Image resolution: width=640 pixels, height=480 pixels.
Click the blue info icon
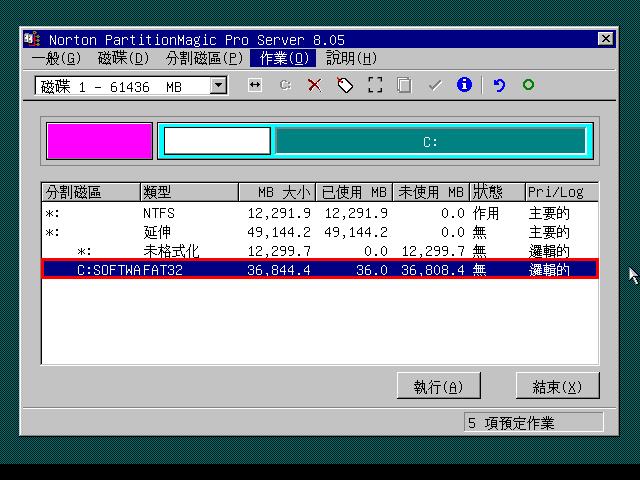click(464, 85)
